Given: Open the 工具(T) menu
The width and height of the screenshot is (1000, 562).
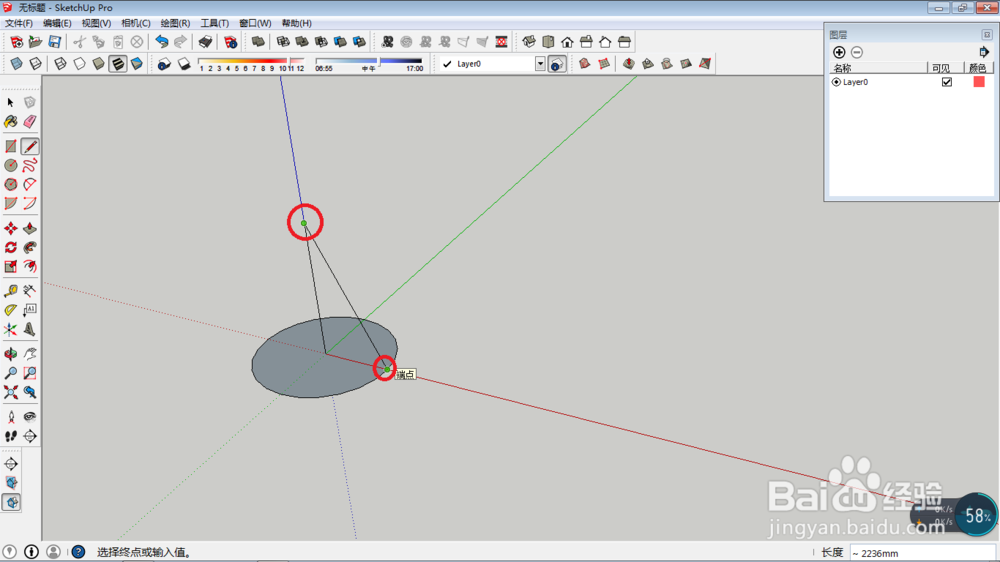Looking at the screenshot, I should point(214,24).
